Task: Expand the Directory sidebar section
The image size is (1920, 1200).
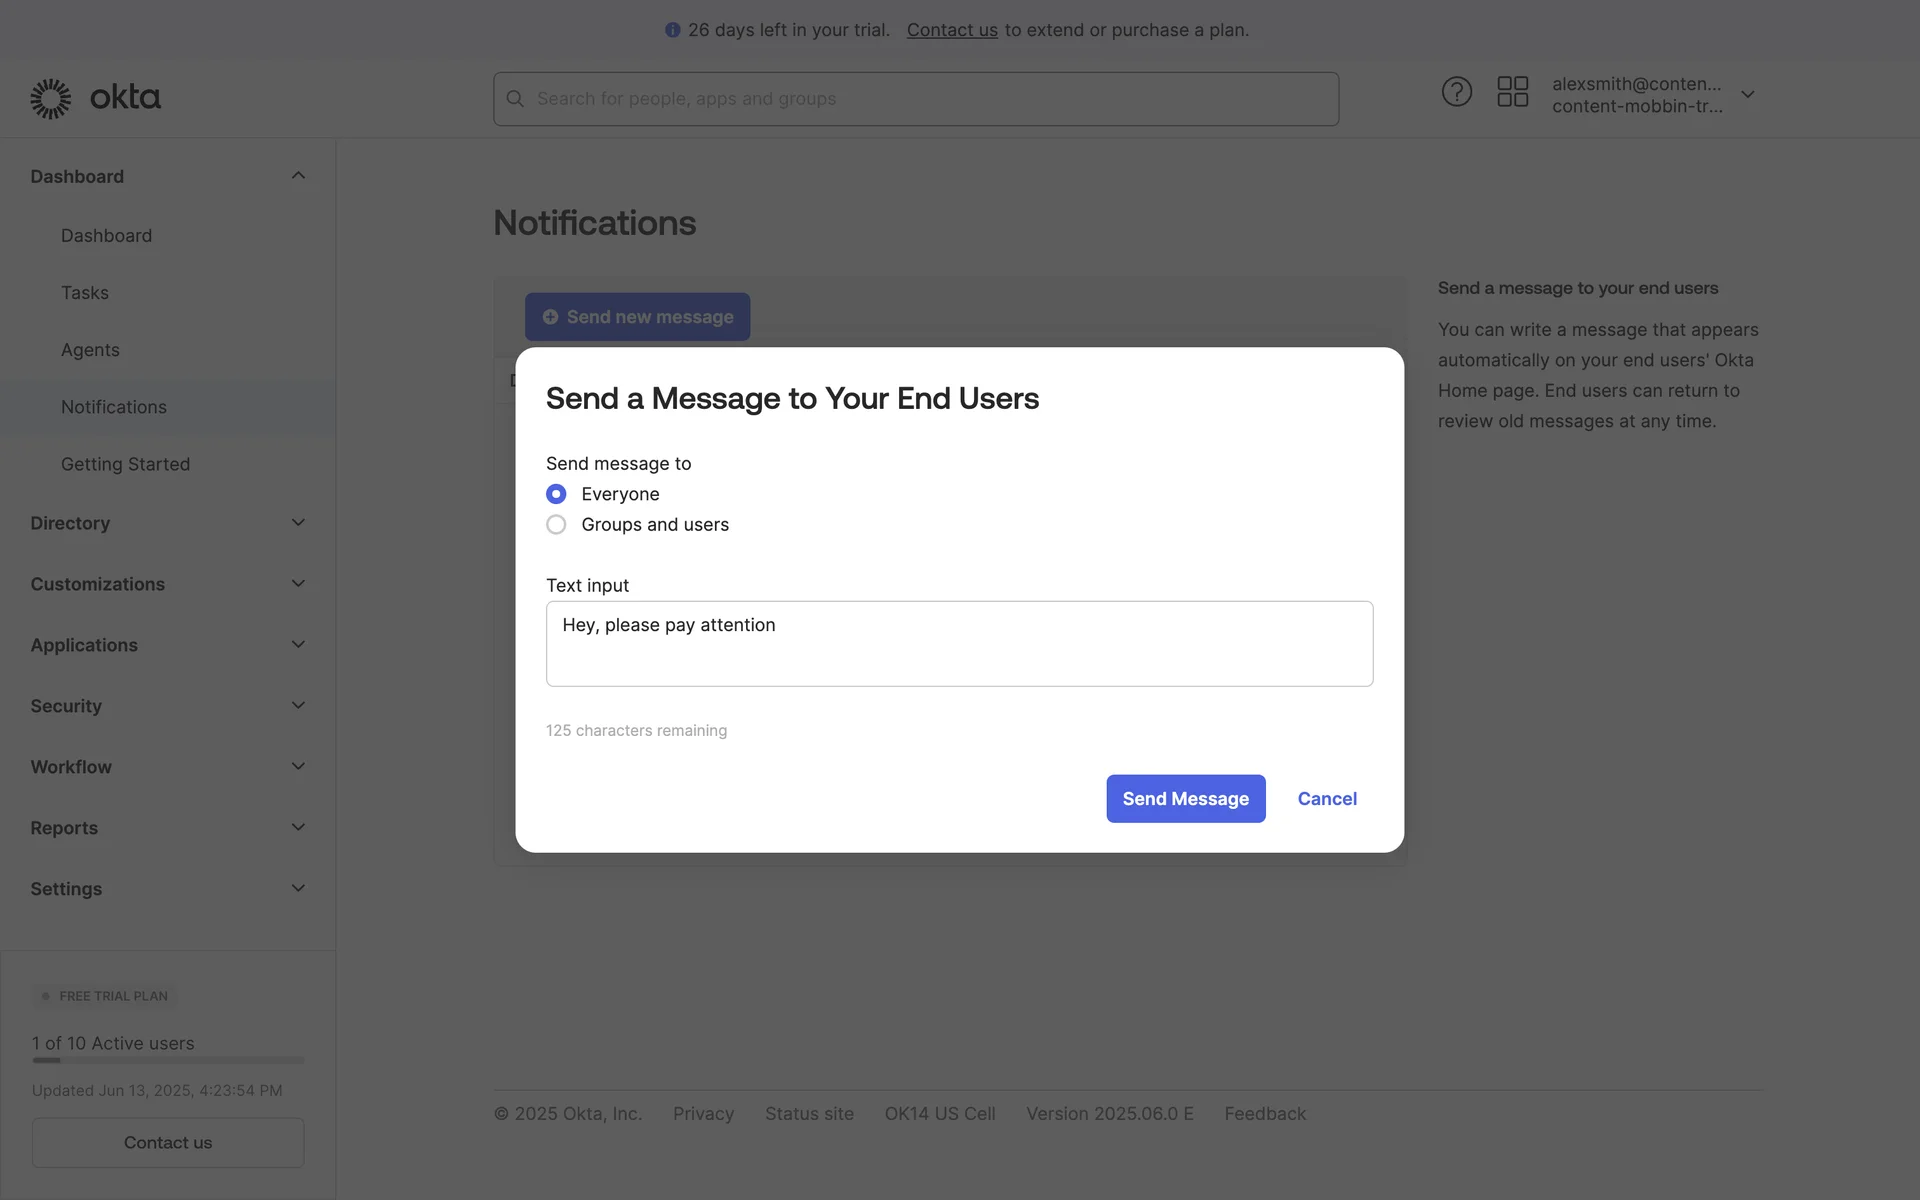Action: [x=298, y=523]
